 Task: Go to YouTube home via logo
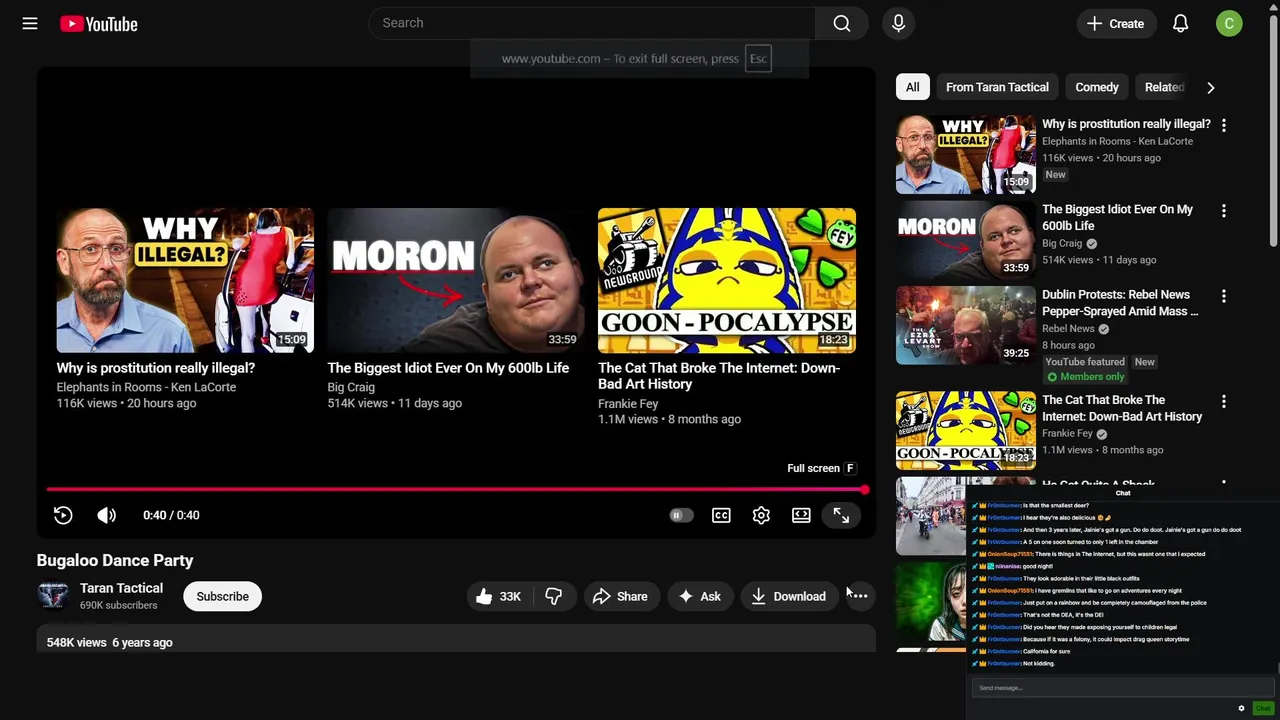click(98, 24)
